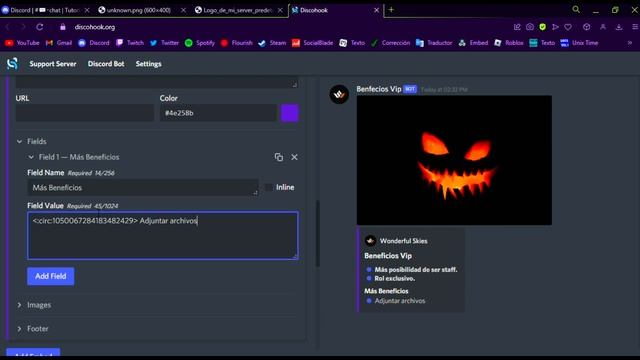The height and width of the screenshot is (360, 640).
Task: Close the Discohook browser tab
Action: point(376,10)
